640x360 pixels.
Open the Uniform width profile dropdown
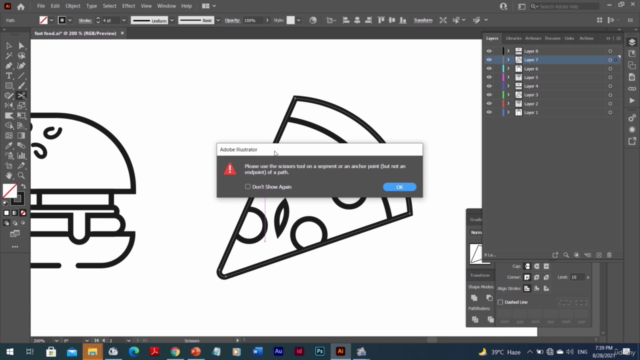click(x=172, y=20)
